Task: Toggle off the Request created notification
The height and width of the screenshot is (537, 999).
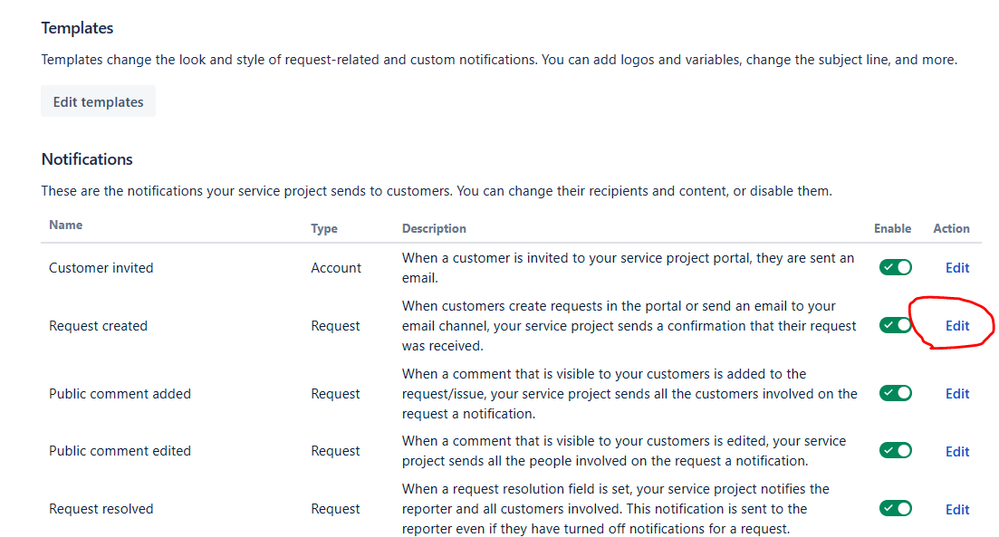Action: (x=896, y=326)
